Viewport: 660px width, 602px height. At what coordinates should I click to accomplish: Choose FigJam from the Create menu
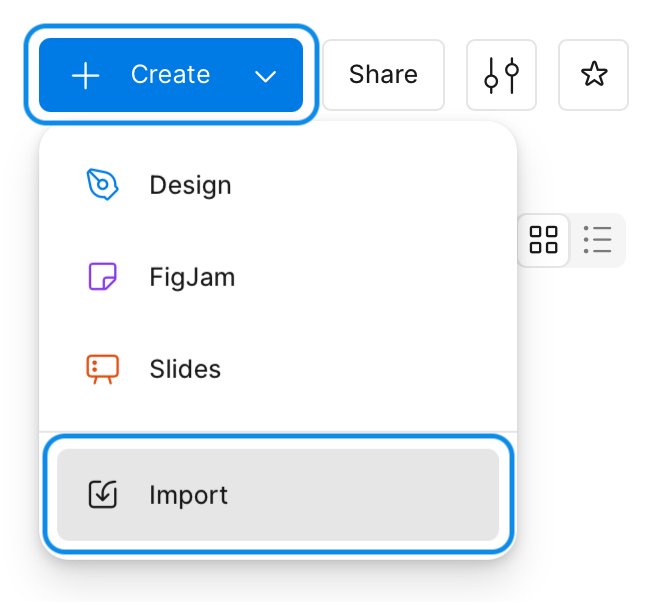click(x=192, y=277)
